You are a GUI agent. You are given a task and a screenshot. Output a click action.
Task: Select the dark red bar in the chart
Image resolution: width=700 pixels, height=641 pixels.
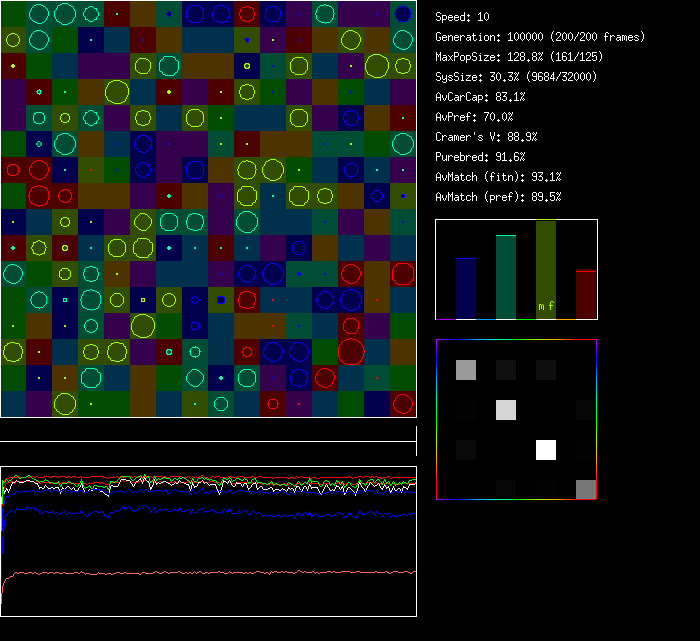pyautogui.click(x=586, y=294)
